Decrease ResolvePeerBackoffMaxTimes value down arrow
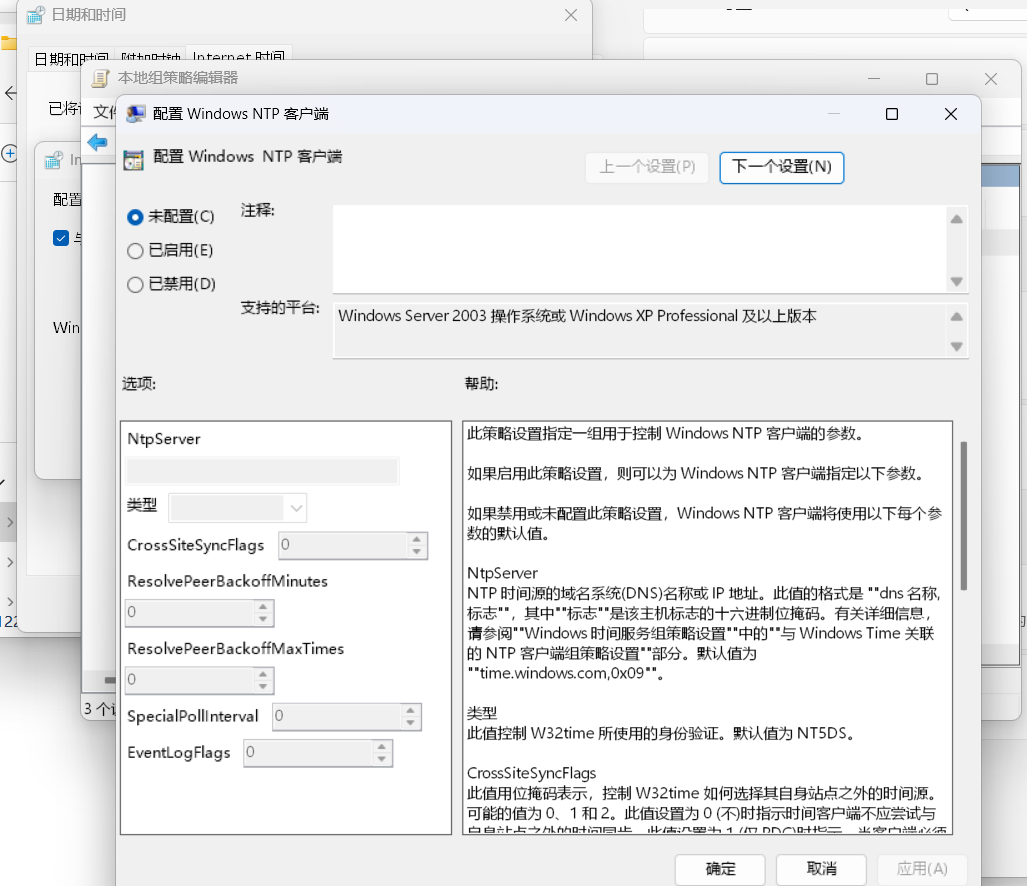Viewport: 1027px width, 886px height. [263, 686]
